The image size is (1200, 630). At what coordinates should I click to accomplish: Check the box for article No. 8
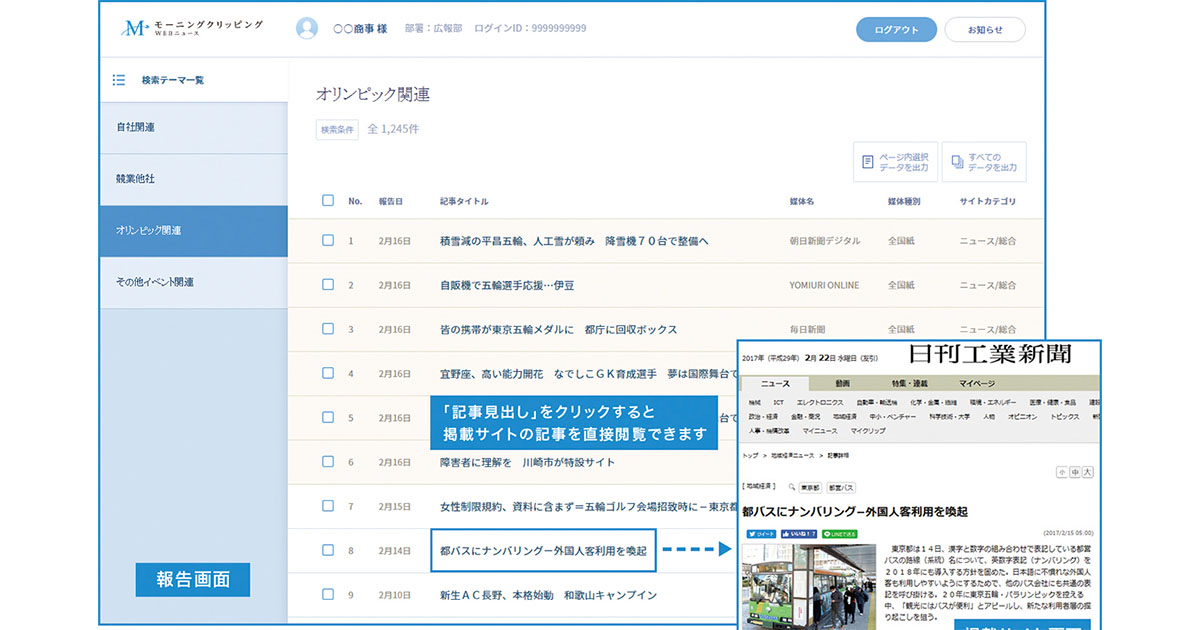click(x=328, y=550)
